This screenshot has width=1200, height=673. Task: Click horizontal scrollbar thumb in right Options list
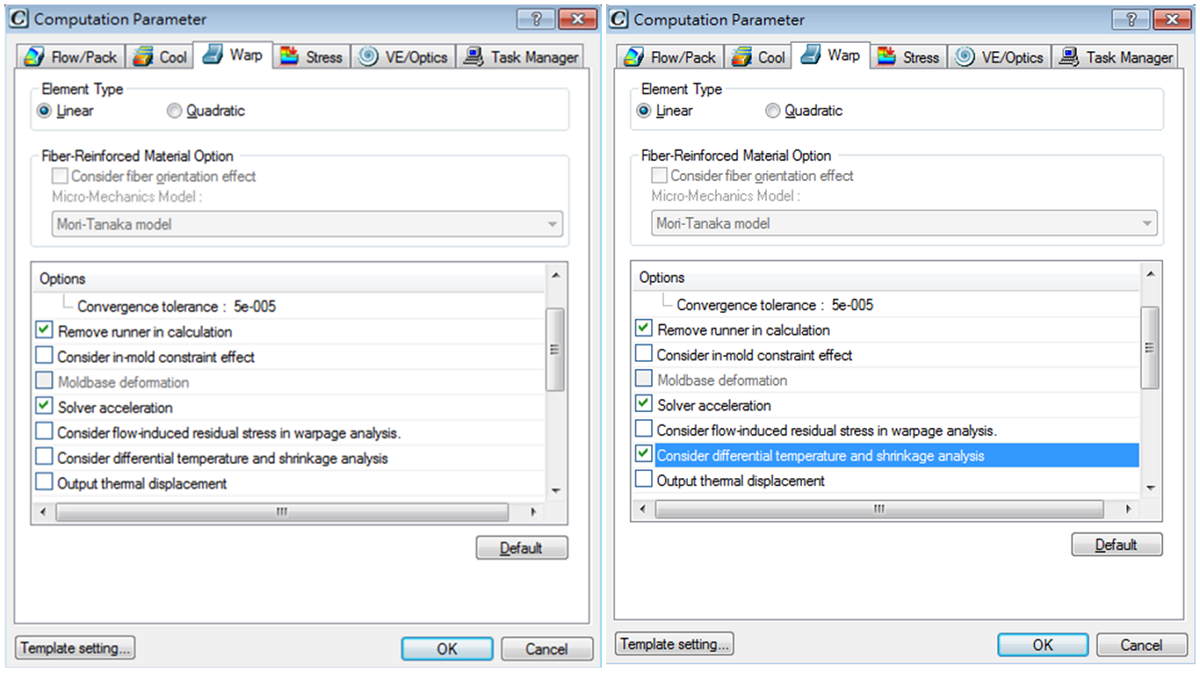click(879, 508)
